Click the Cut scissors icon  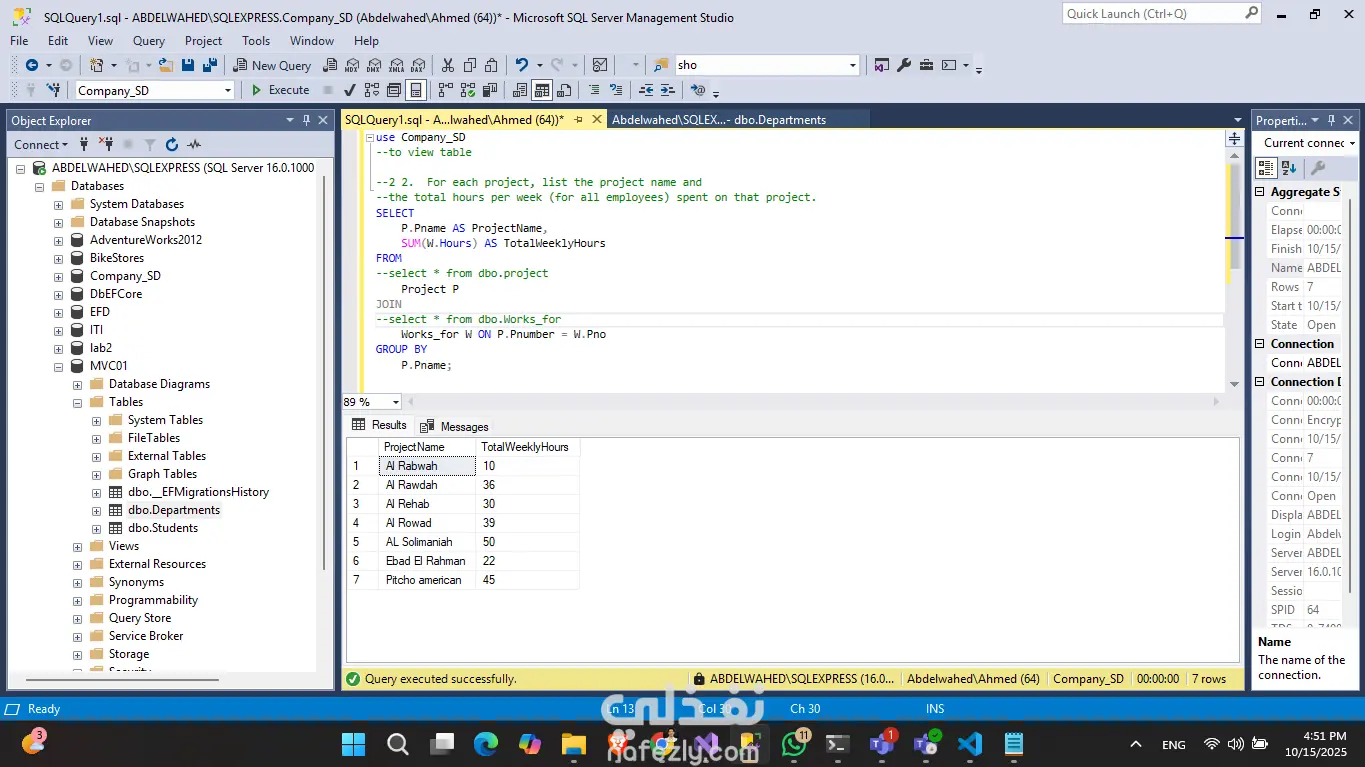pos(447,65)
